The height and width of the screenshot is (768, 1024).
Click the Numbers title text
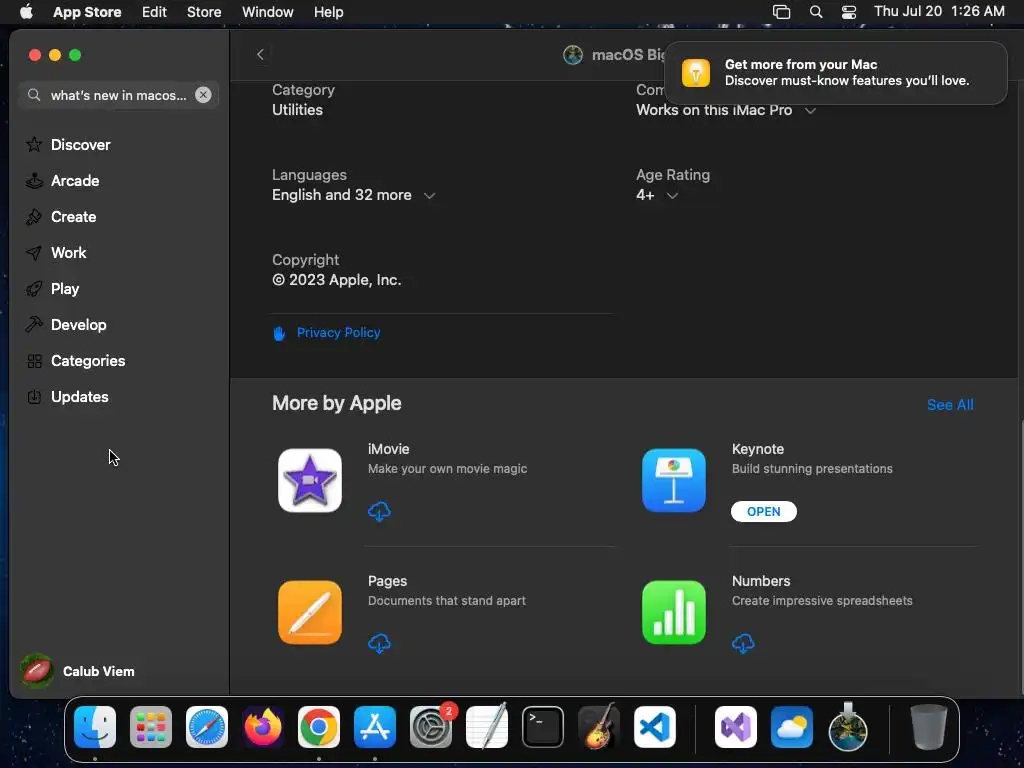(761, 581)
